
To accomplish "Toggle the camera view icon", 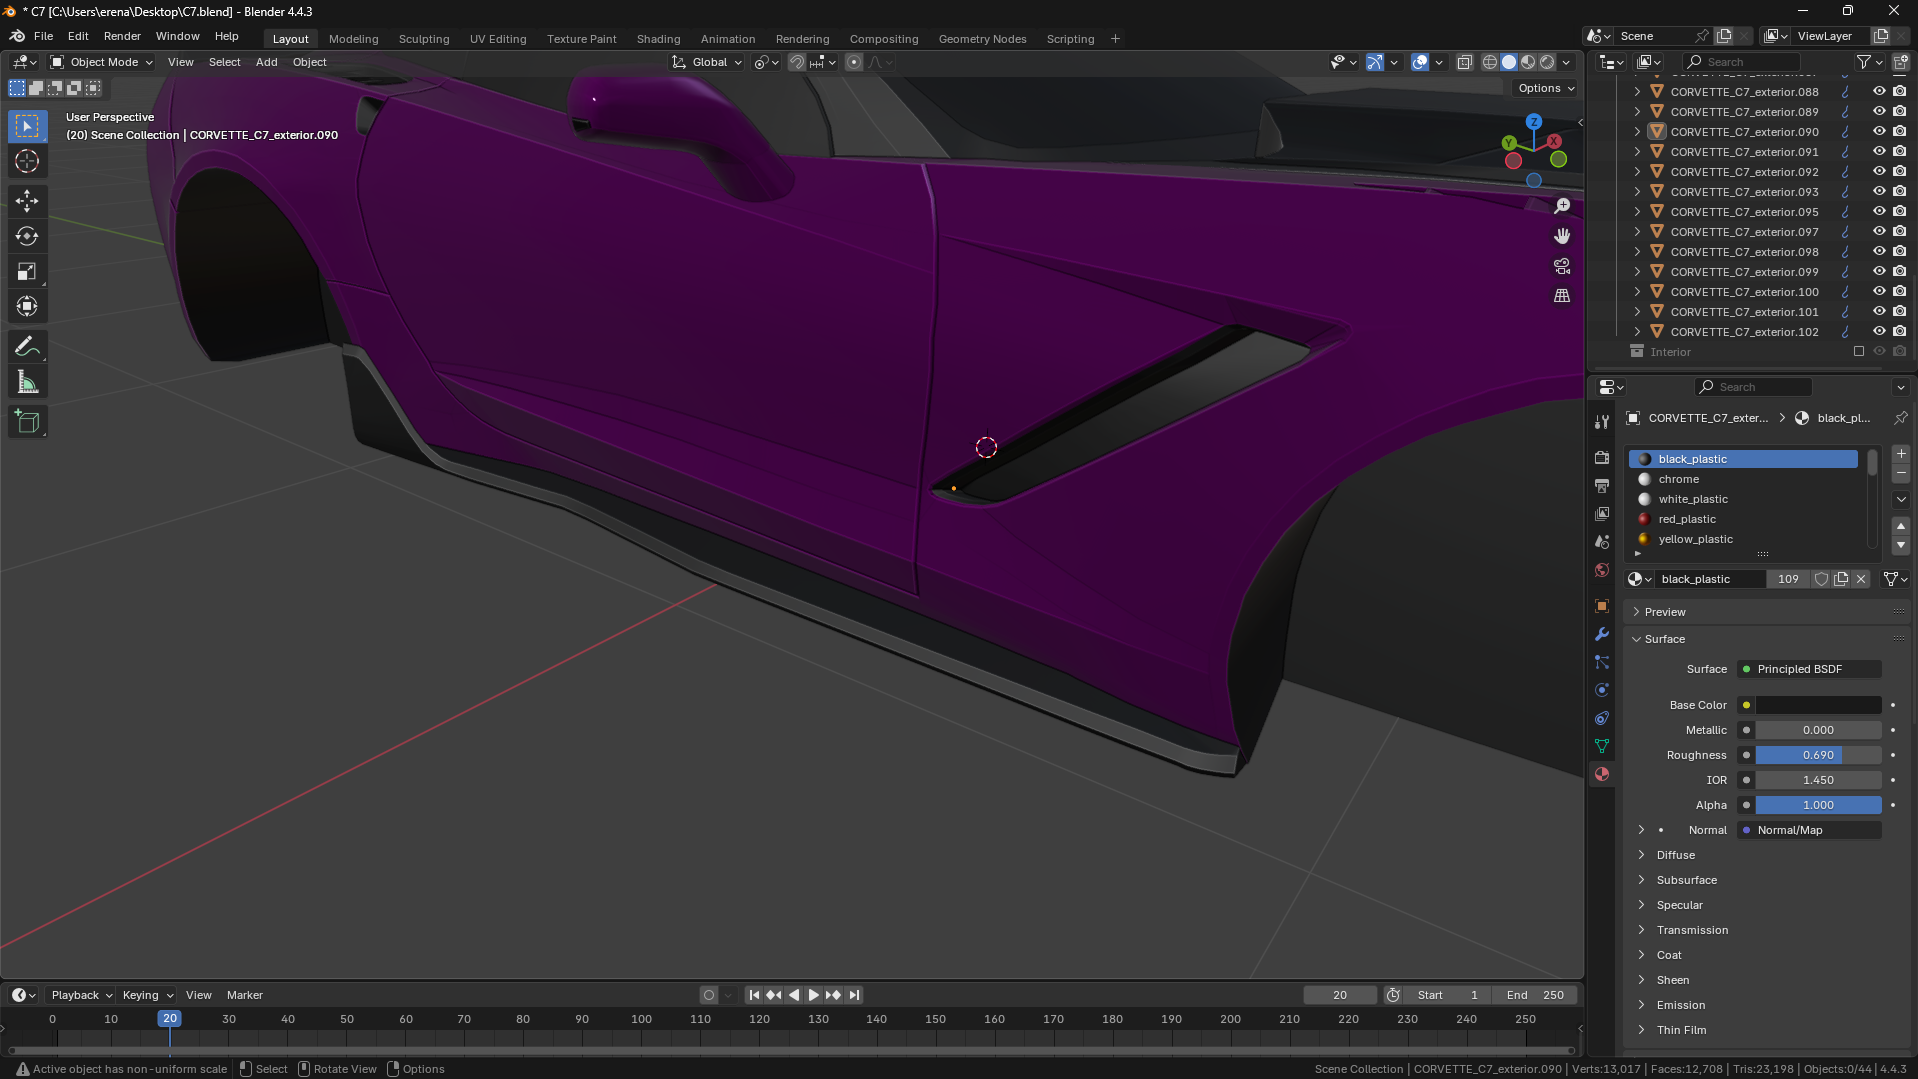I will [x=1562, y=266].
